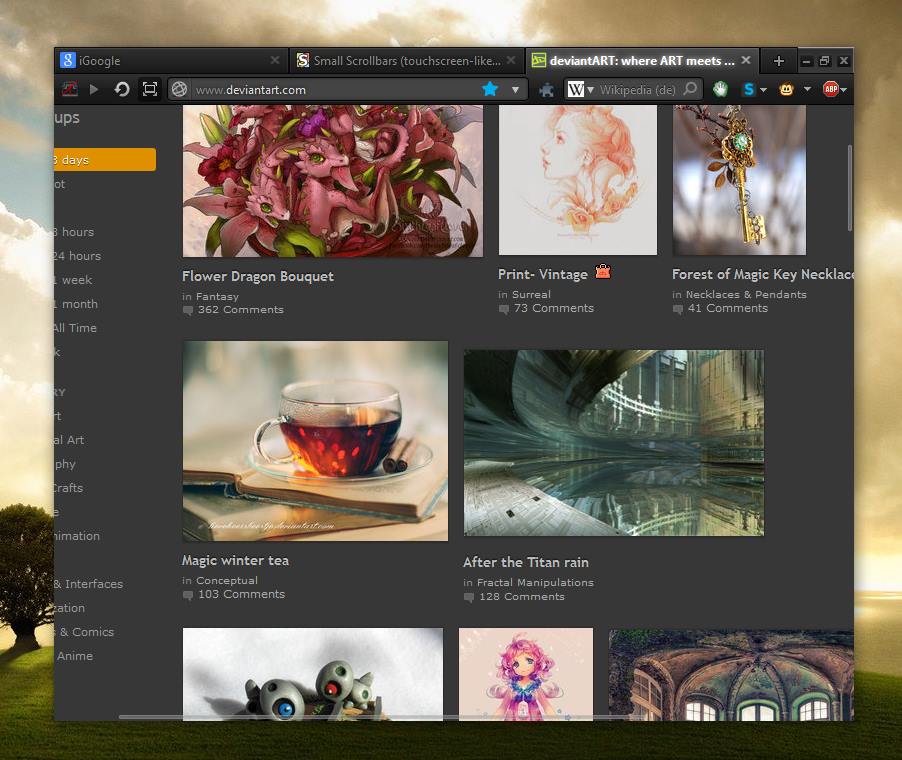Viewport: 902px width, 760px height.
Task: Click the blue S extension icon
Action: point(748,89)
